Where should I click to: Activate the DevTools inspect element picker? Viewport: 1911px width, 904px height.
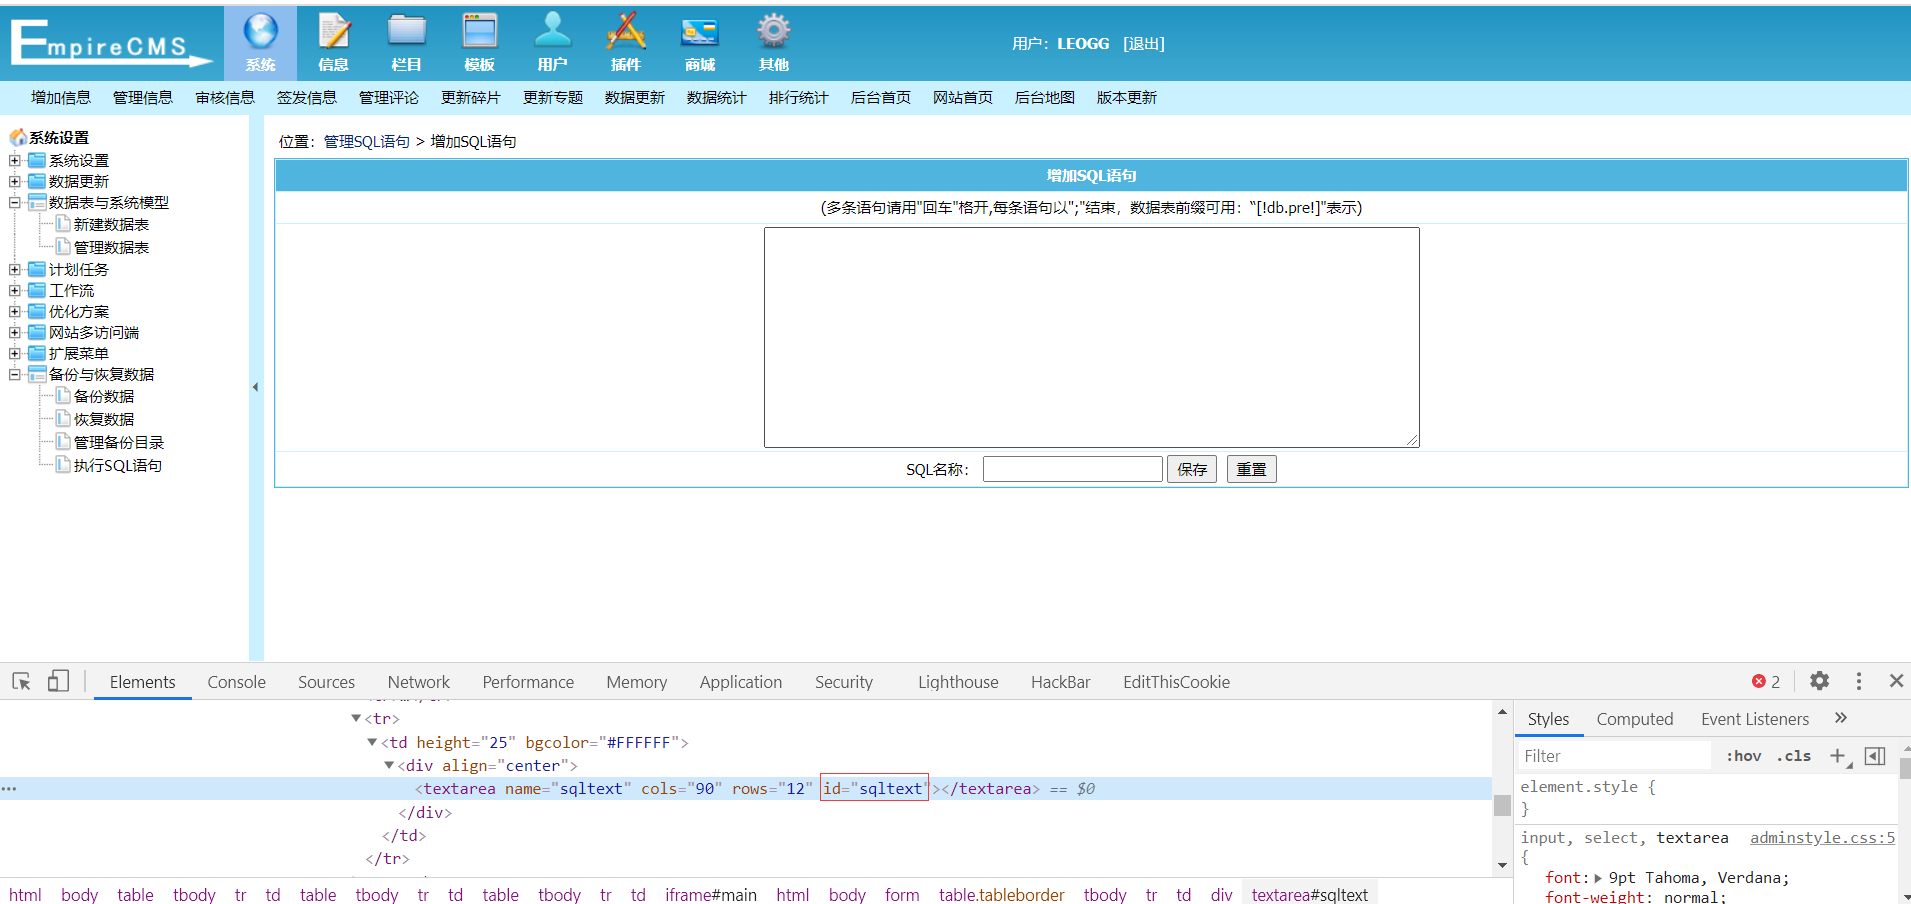tap(21, 682)
